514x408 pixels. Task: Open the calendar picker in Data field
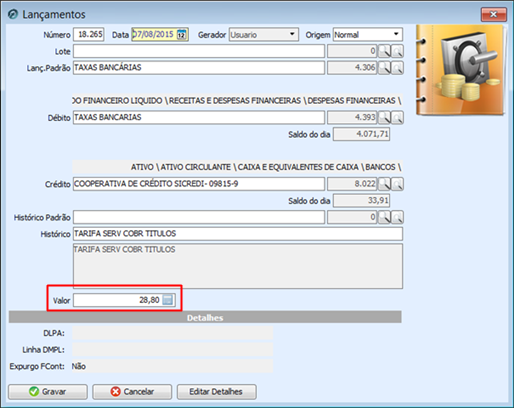tap(181, 34)
